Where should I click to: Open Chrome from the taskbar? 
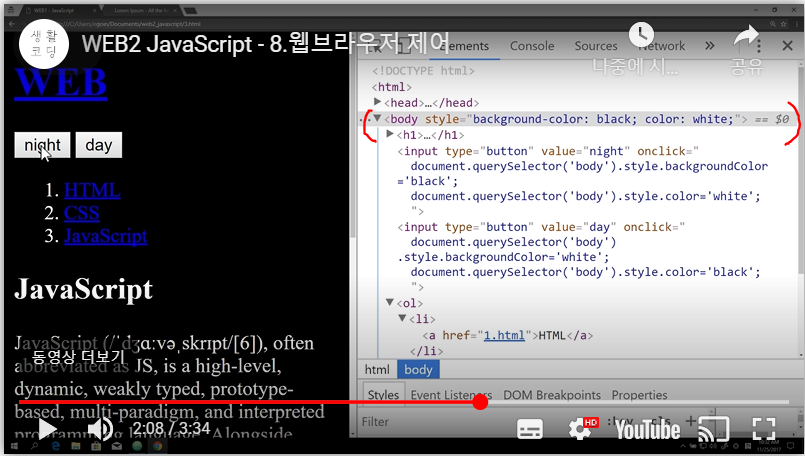158,446
